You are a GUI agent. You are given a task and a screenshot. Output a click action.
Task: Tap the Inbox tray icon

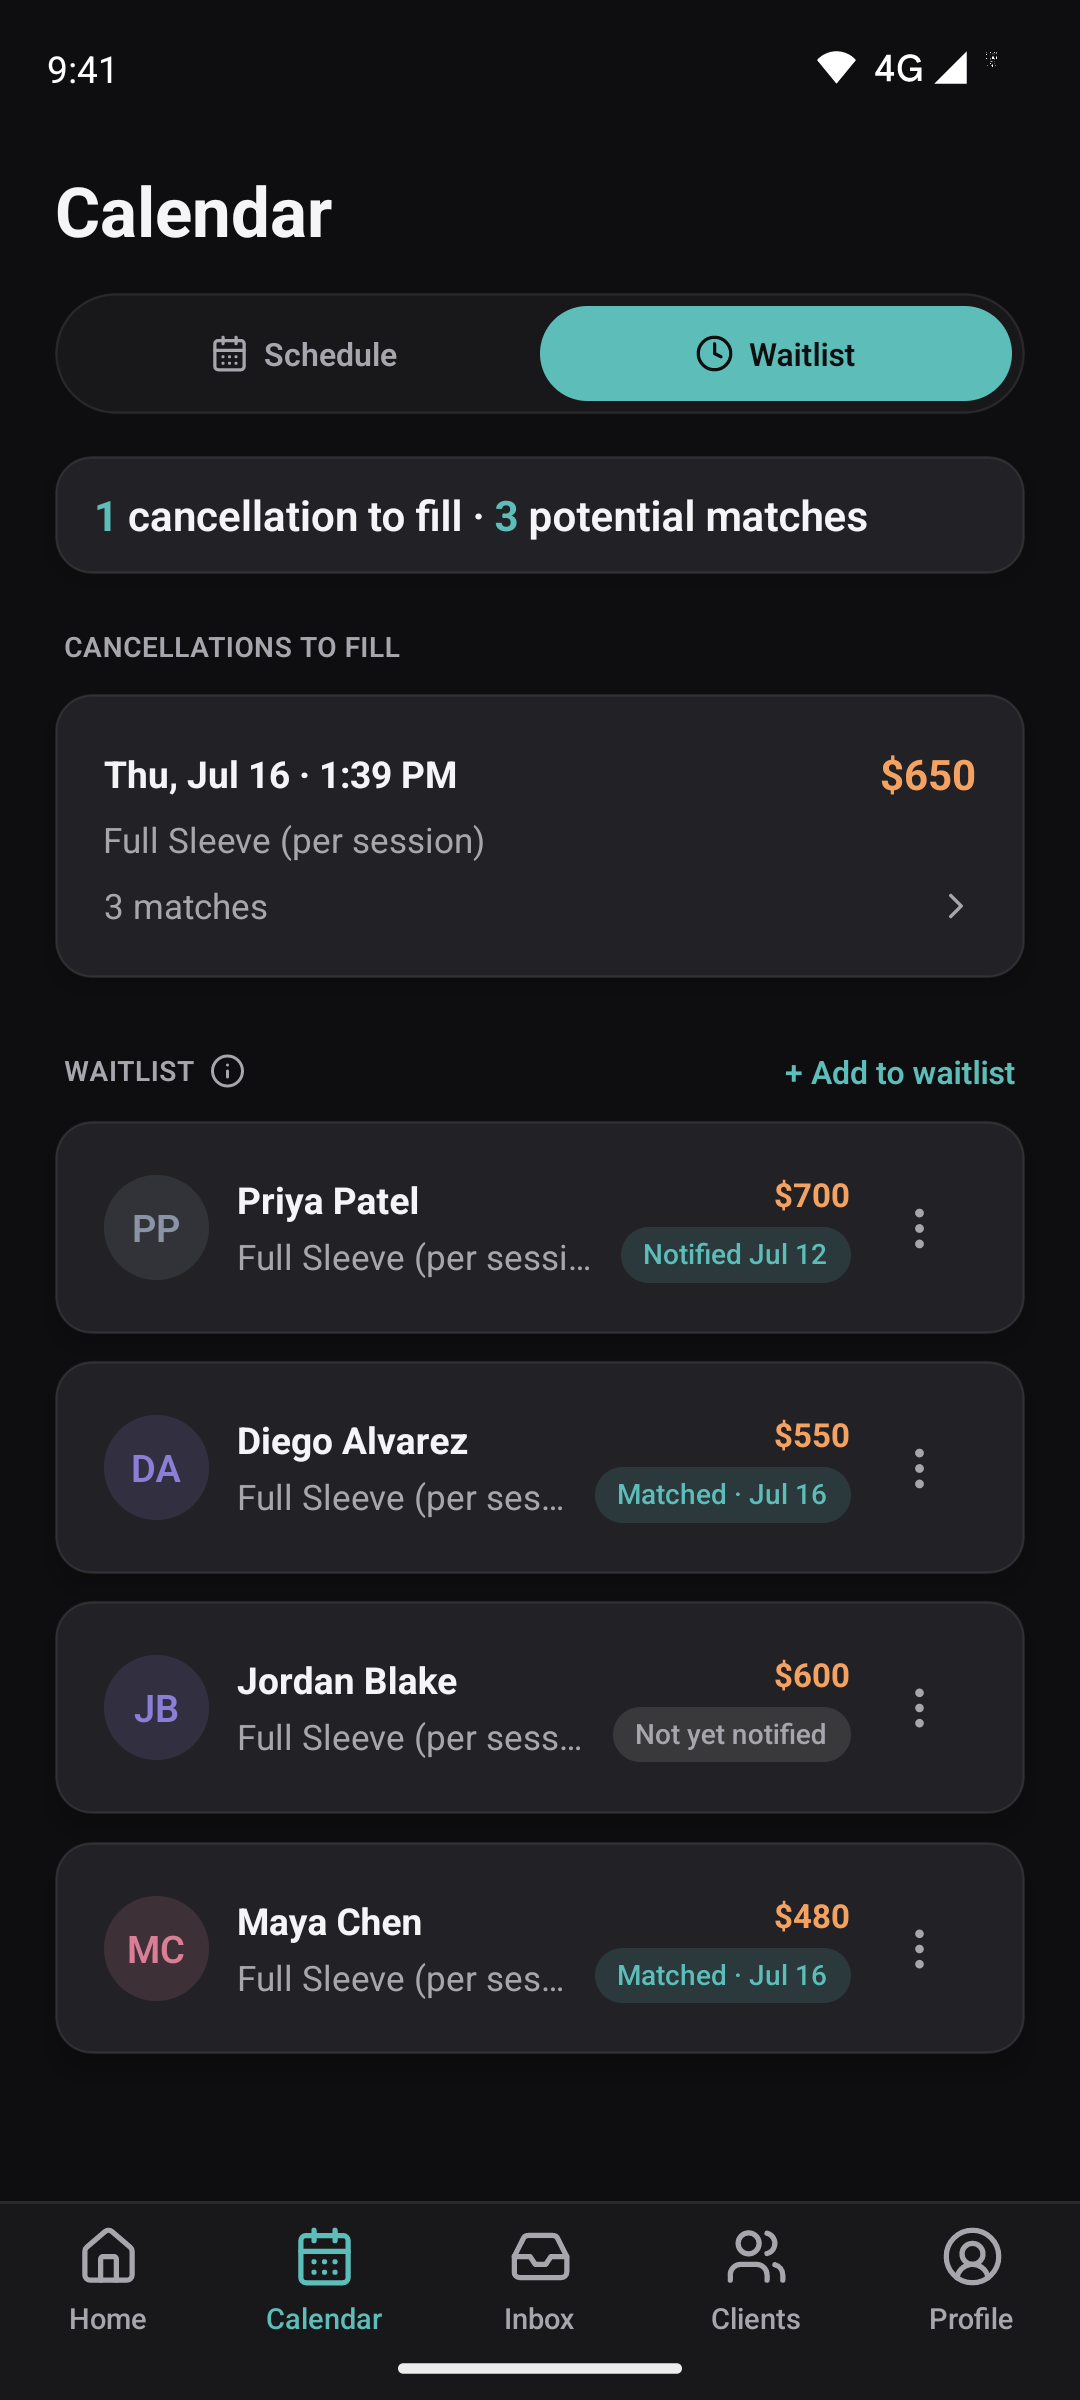540,2256
